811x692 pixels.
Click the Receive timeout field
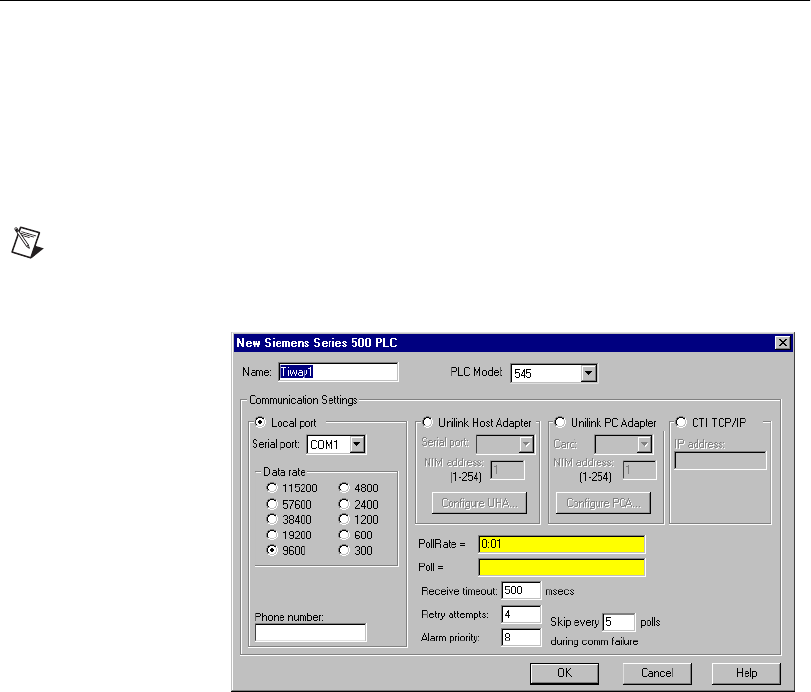[521, 591]
